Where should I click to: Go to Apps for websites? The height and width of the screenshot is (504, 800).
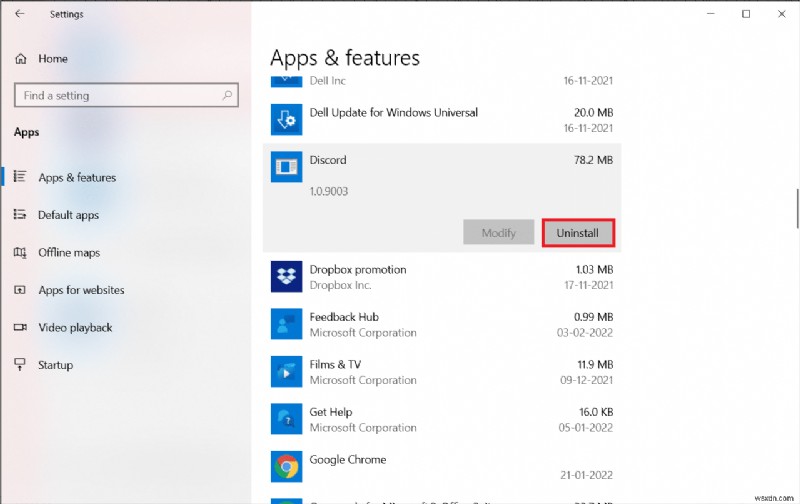pos(81,290)
